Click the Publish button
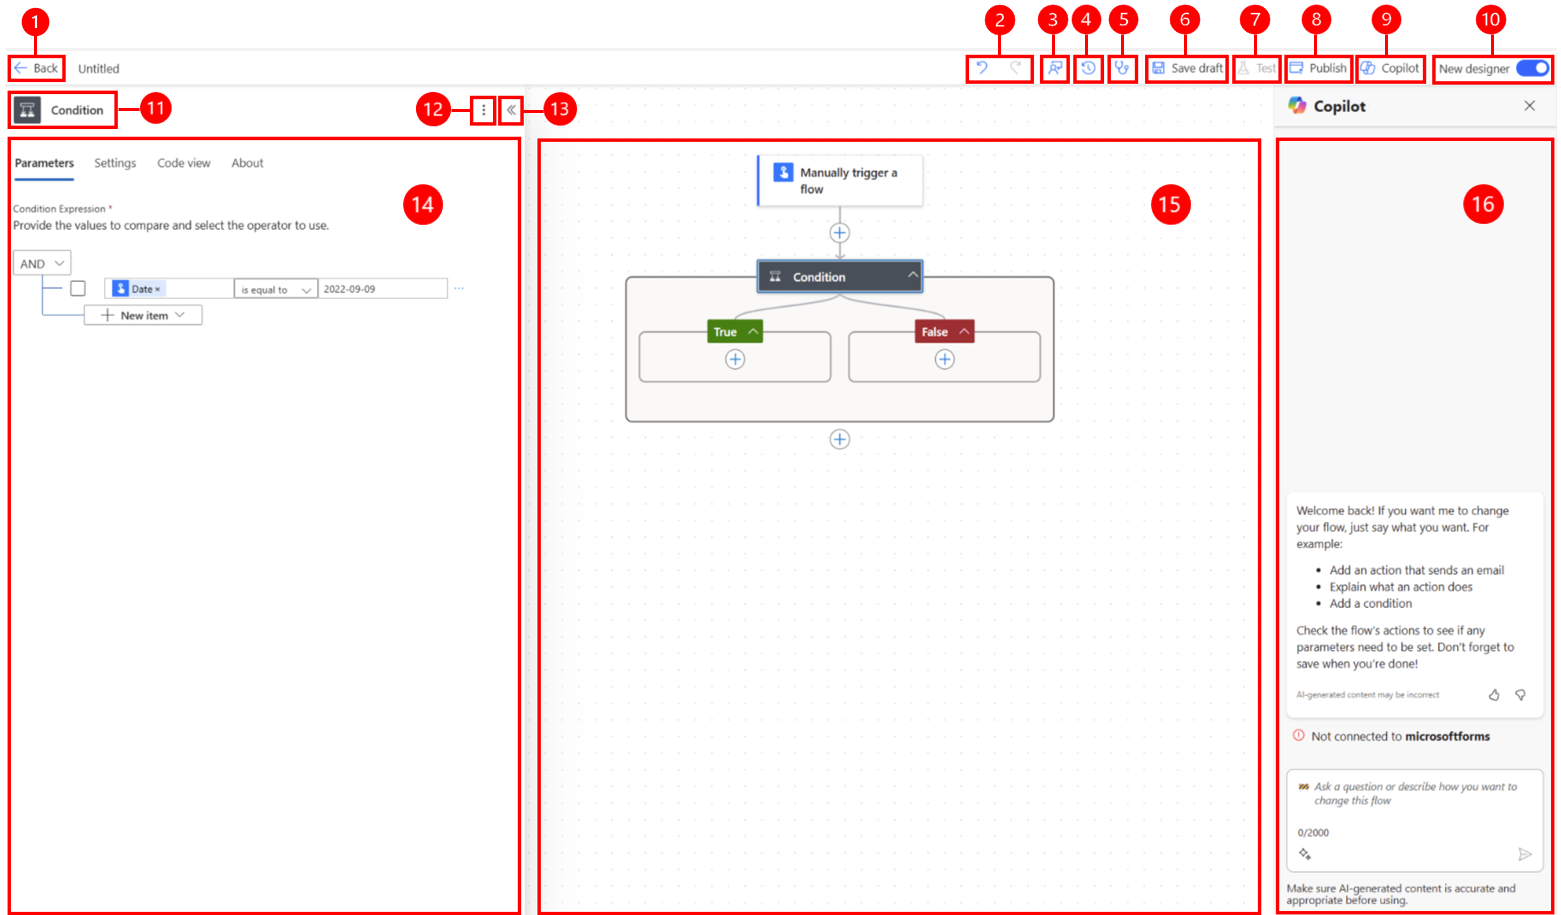1561x915 pixels. [1318, 68]
